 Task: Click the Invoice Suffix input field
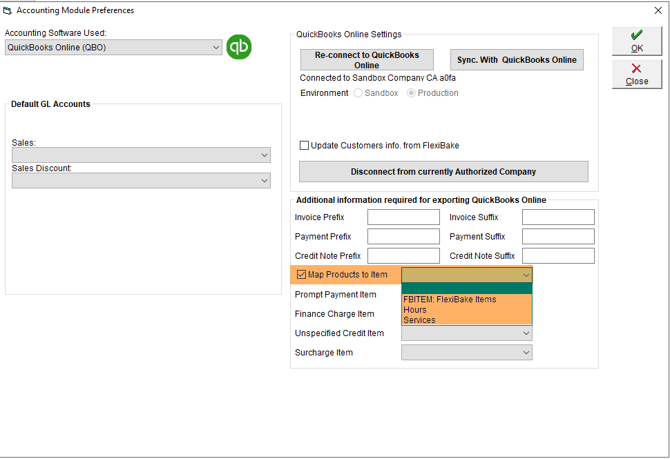pyautogui.click(x=558, y=217)
